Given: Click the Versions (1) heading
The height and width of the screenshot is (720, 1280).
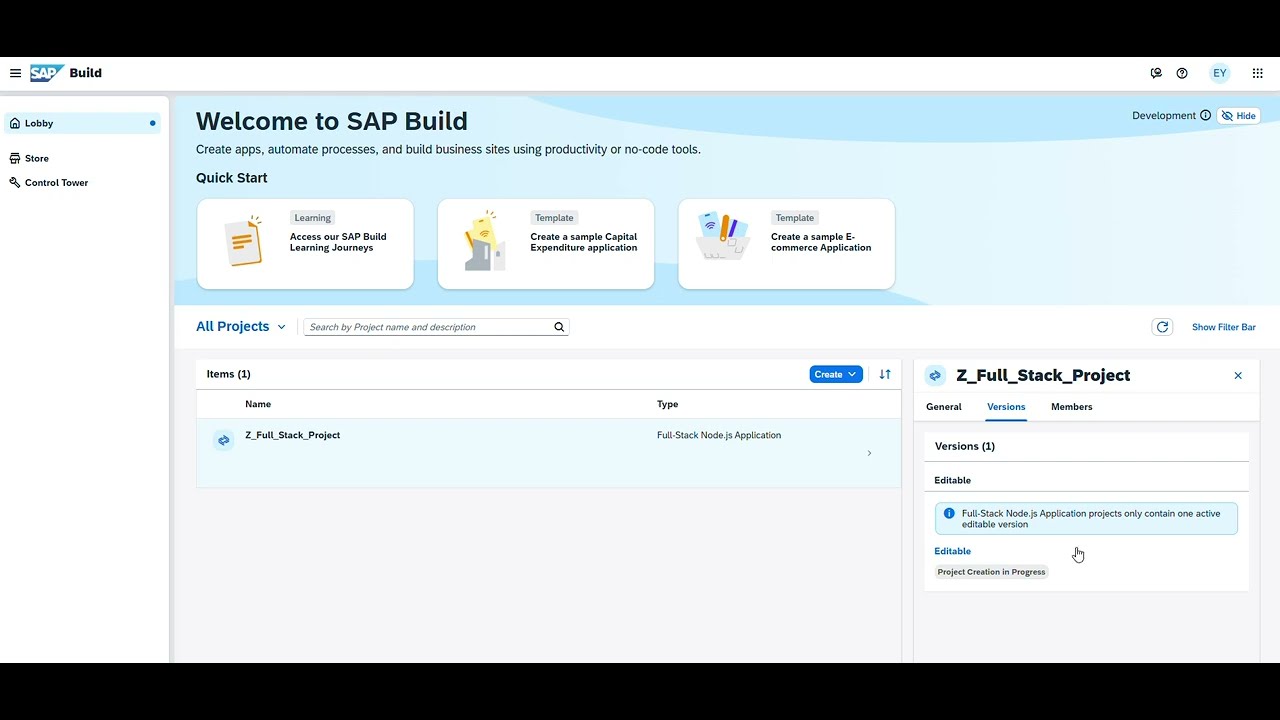Looking at the screenshot, I should 965,446.
